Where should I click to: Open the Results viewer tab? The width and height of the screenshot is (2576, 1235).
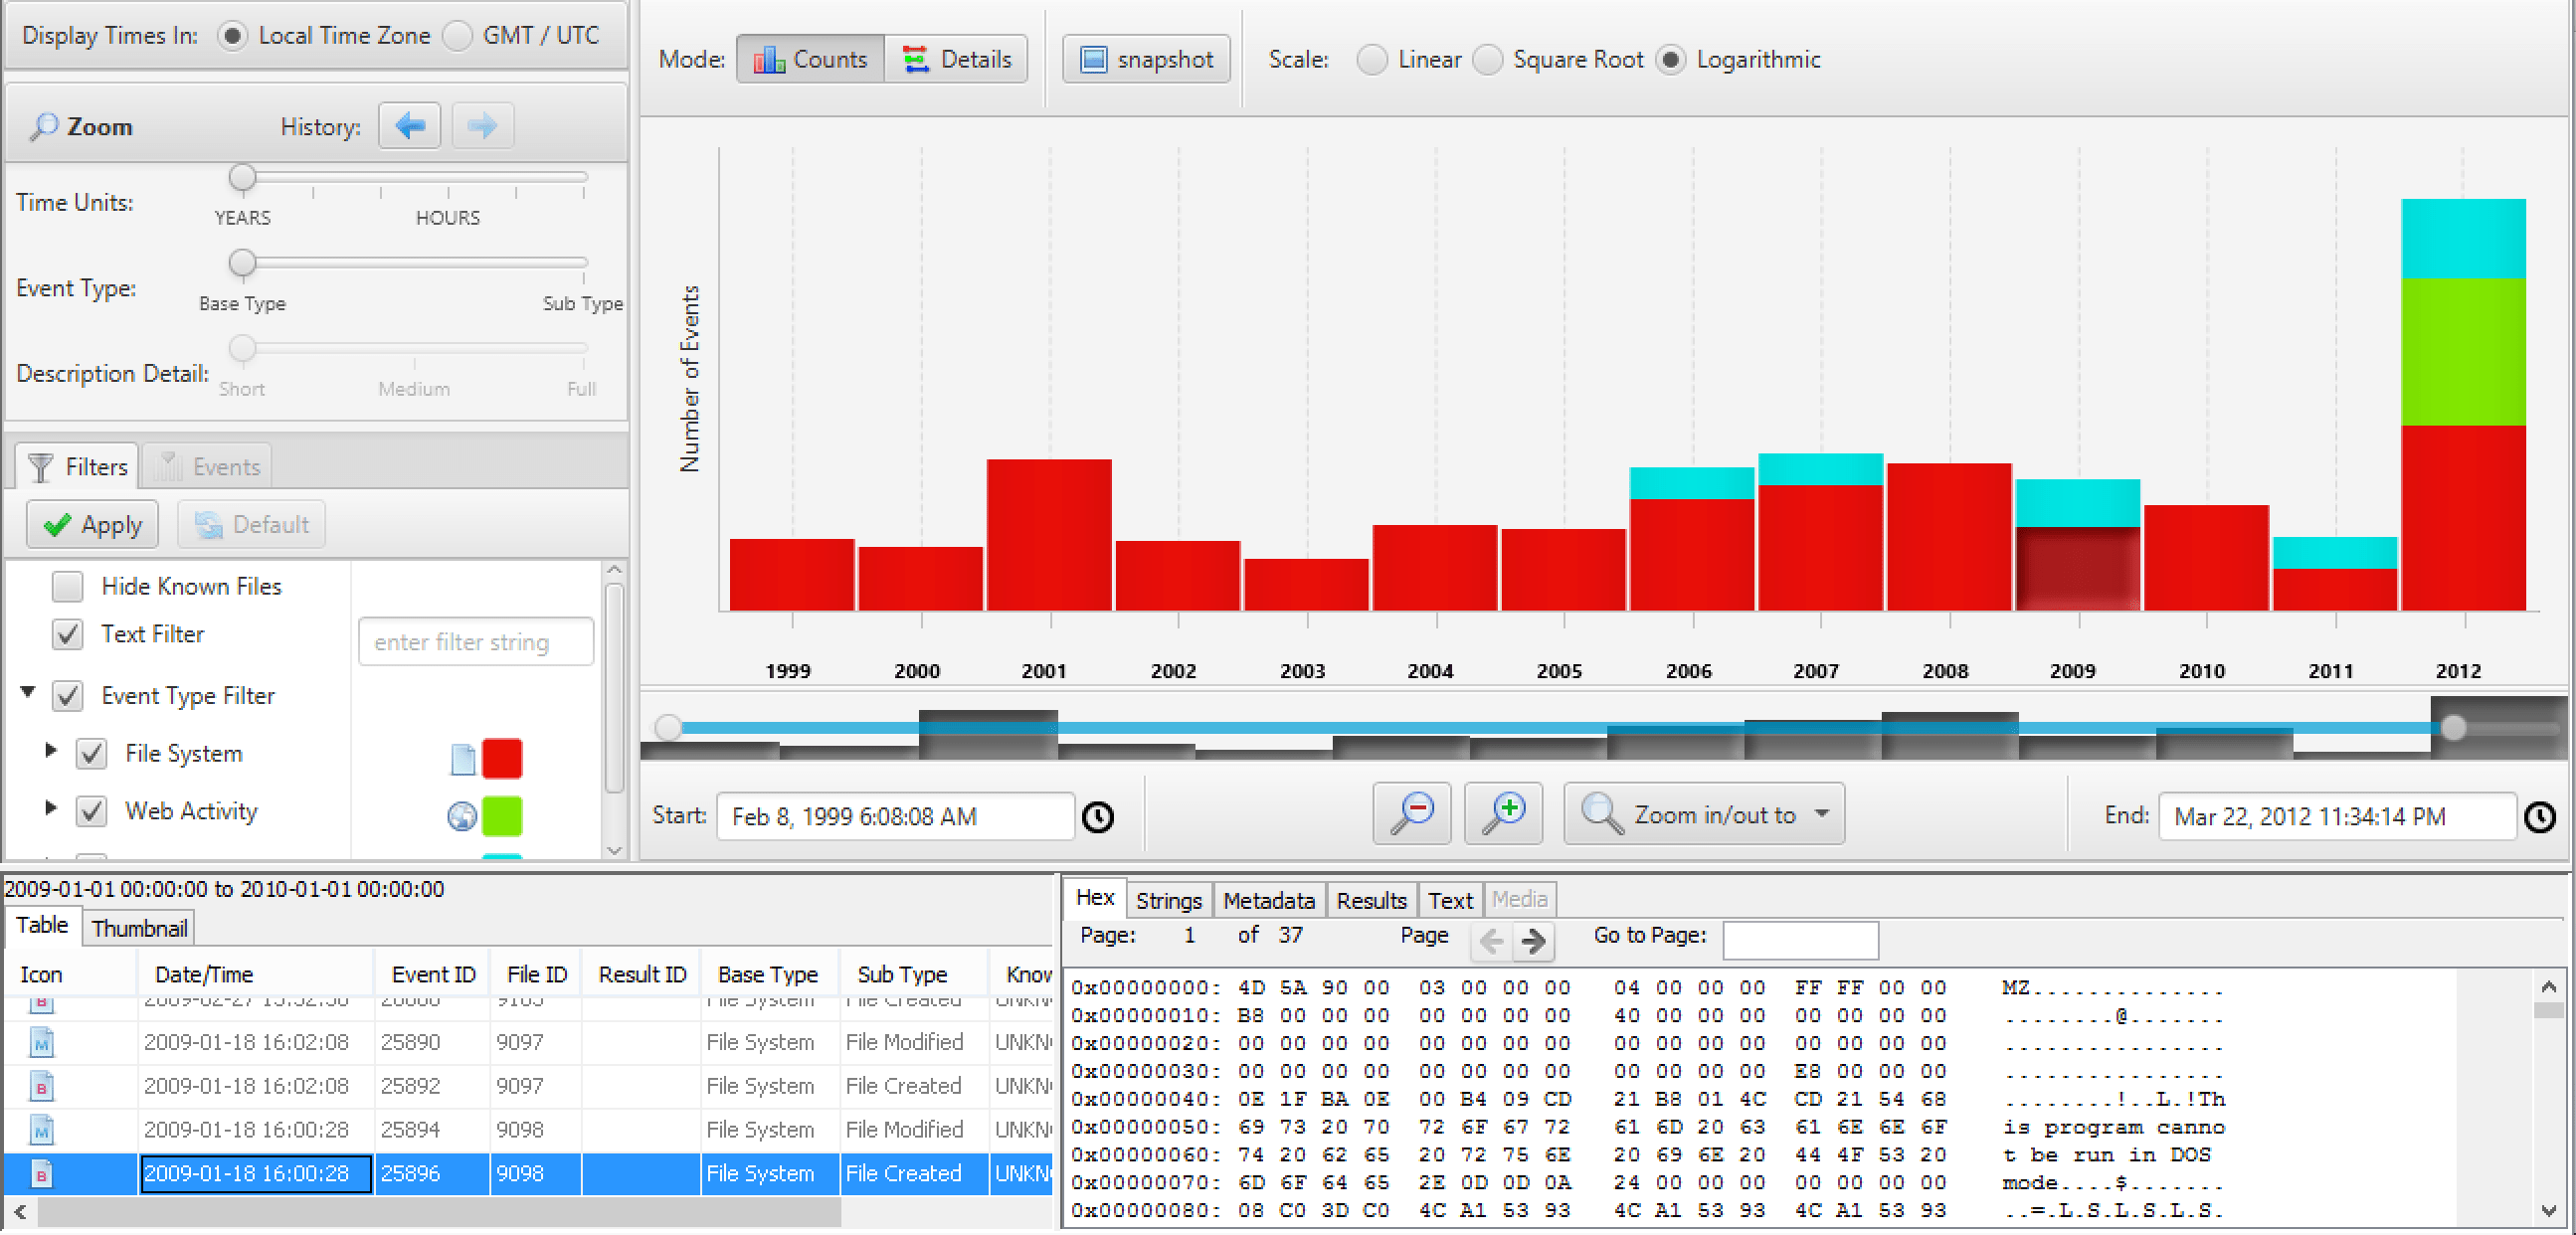click(1371, 901)
